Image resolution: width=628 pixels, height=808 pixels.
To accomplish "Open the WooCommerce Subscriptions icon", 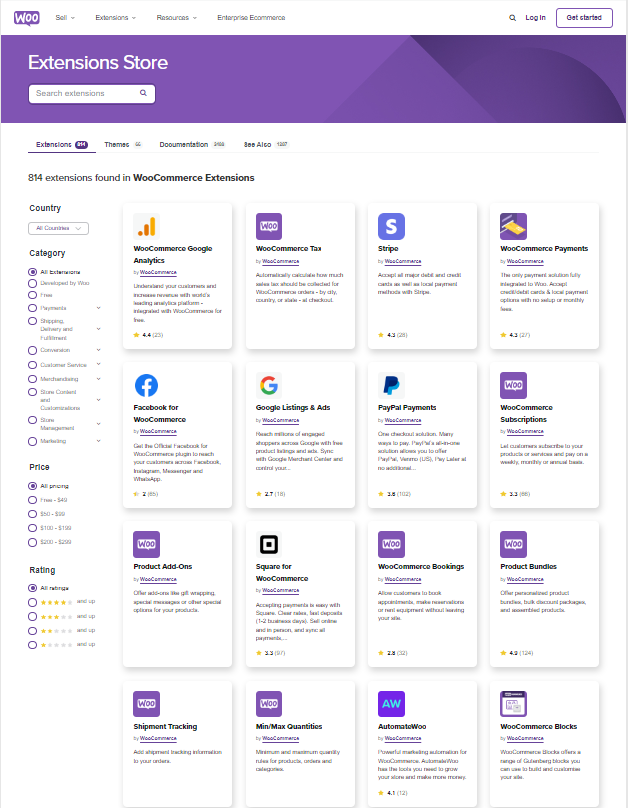I will [513, 385].
